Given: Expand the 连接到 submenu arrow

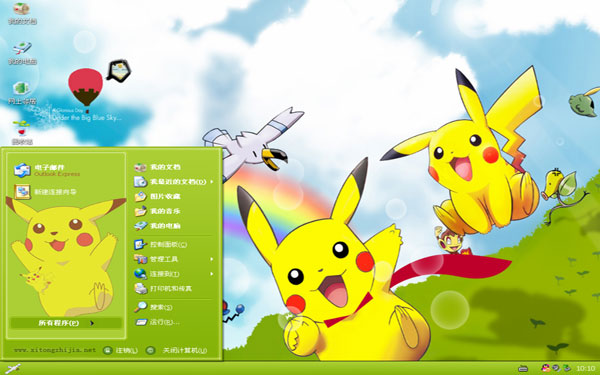Looking at the screenshot, I should (x=212, y=274).
